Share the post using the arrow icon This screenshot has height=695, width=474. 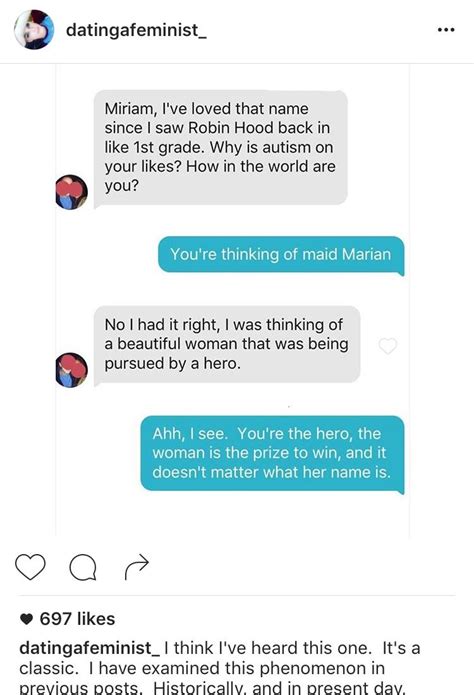(137, 566)
